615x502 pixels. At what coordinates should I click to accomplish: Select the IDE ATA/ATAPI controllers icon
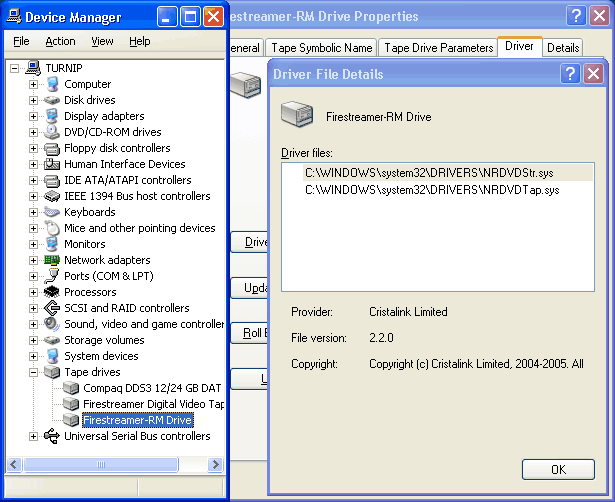point(52,181)
